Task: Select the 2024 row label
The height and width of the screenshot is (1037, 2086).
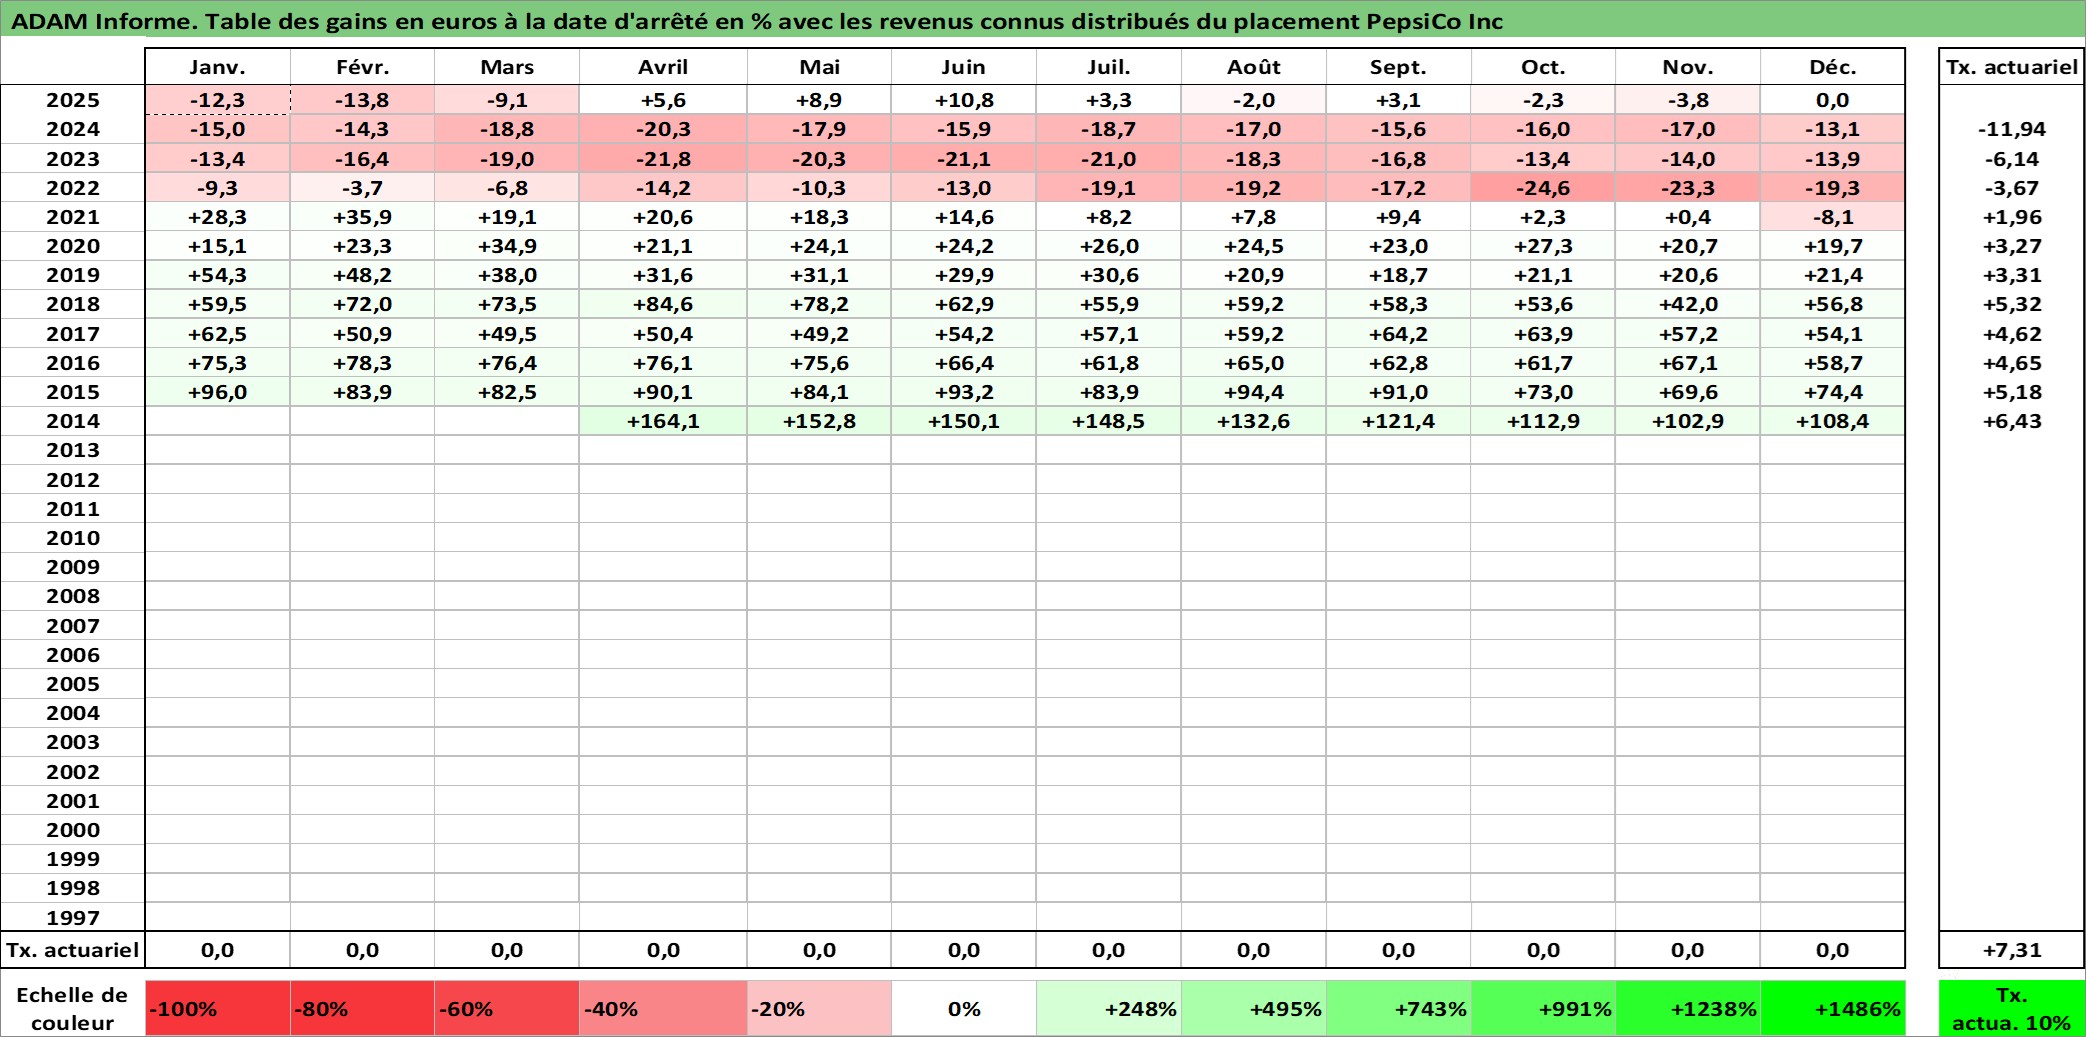Action: tap(73, 129)
